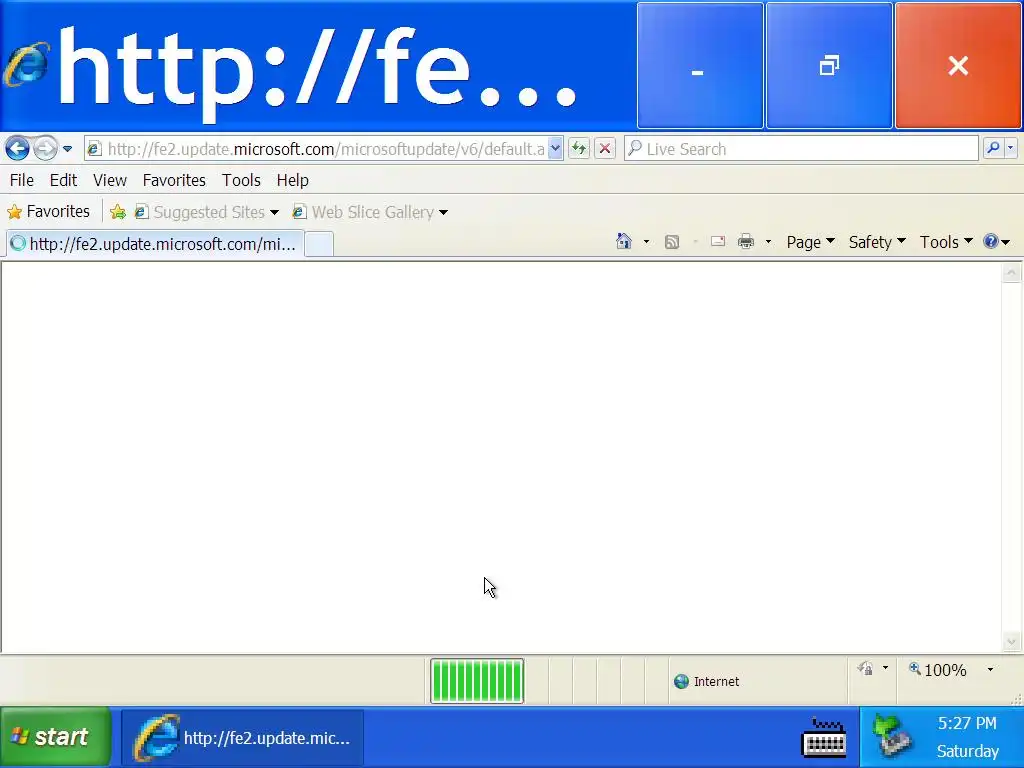The image size is (1024, 768).
Task: Expand the zoom level dropdown arrow
Action: [990, 669]
